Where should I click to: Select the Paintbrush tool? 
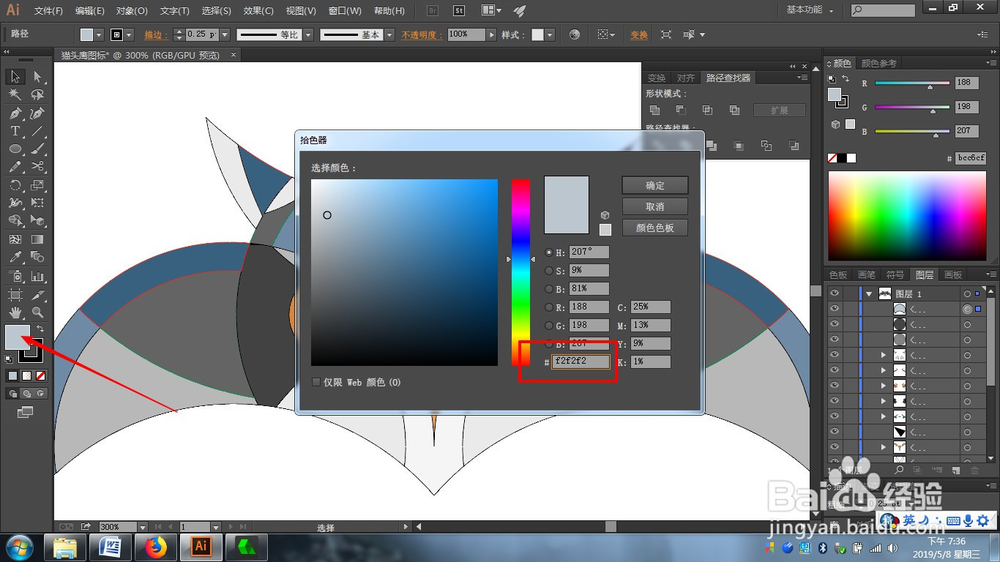(x=37, y=149)
